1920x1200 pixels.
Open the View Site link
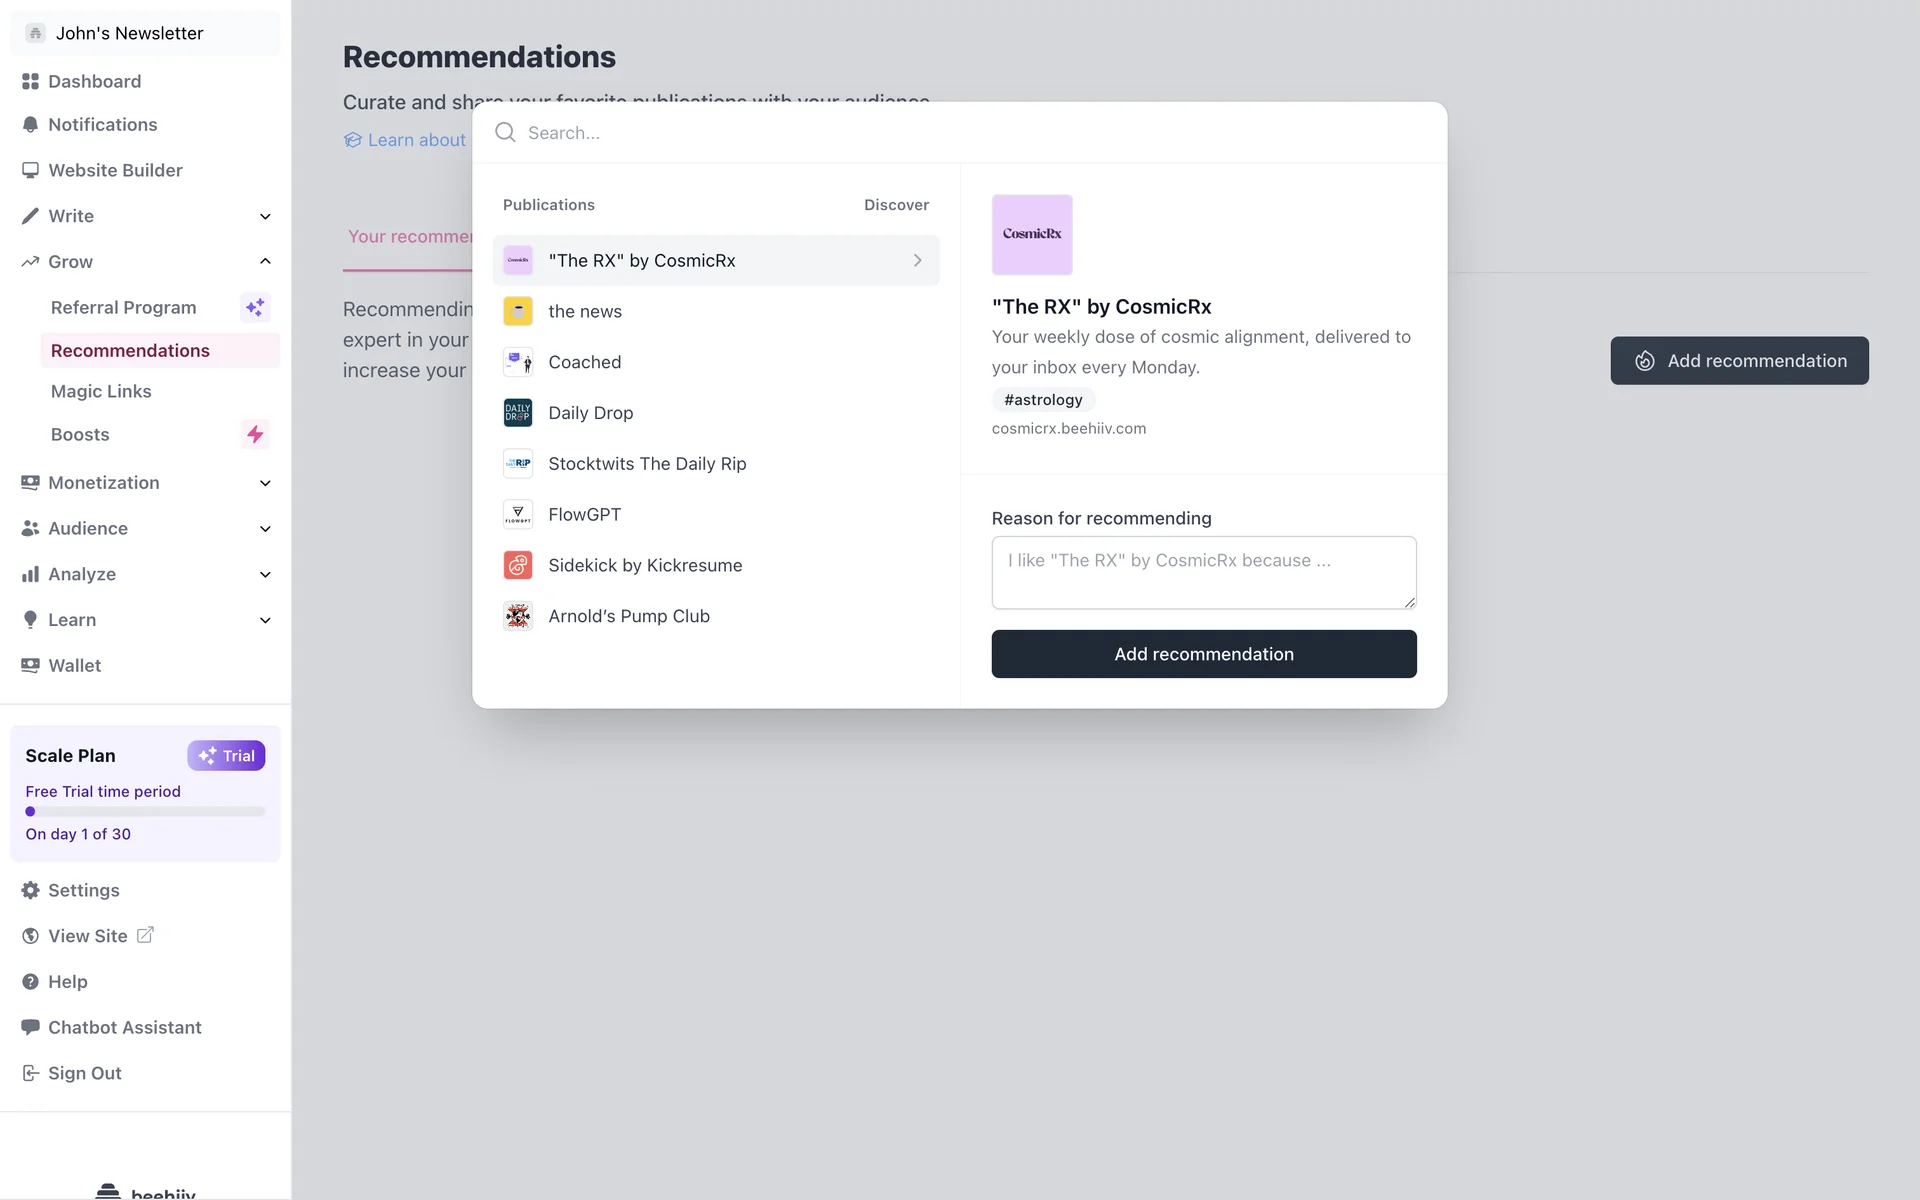pos(88,936)
